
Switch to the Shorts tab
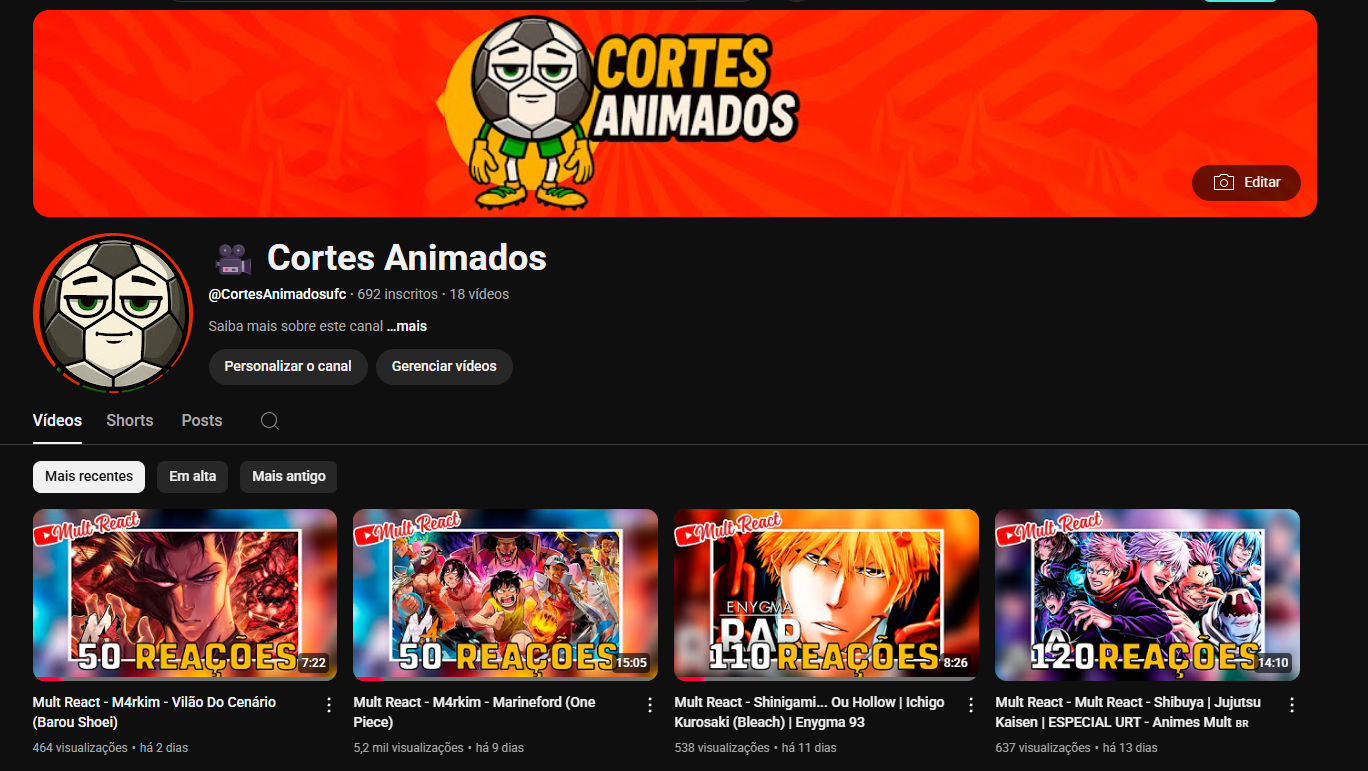click(x=130, y=421)
